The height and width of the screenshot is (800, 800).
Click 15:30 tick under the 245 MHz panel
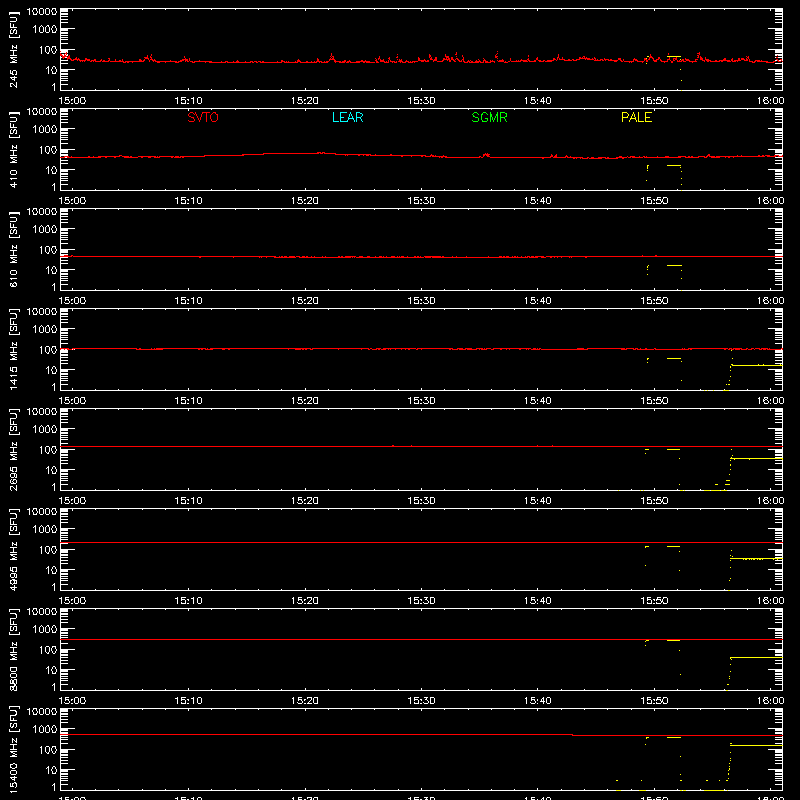coord(421,101)
